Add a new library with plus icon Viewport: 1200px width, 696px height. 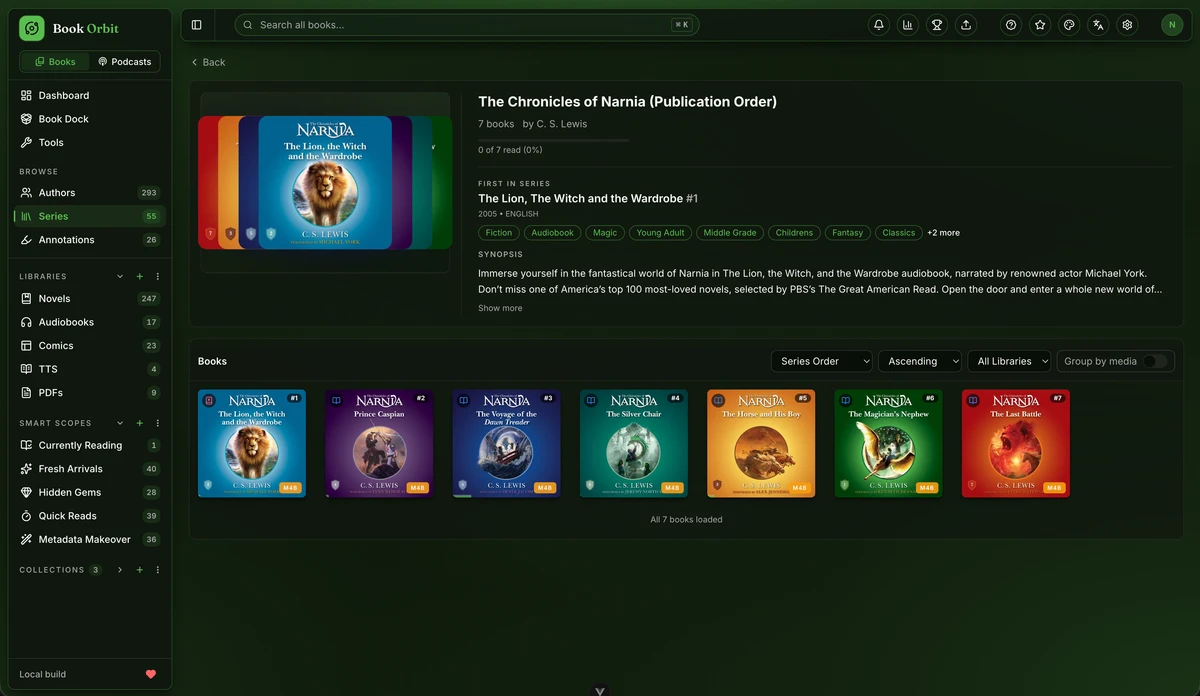[139, 276]
